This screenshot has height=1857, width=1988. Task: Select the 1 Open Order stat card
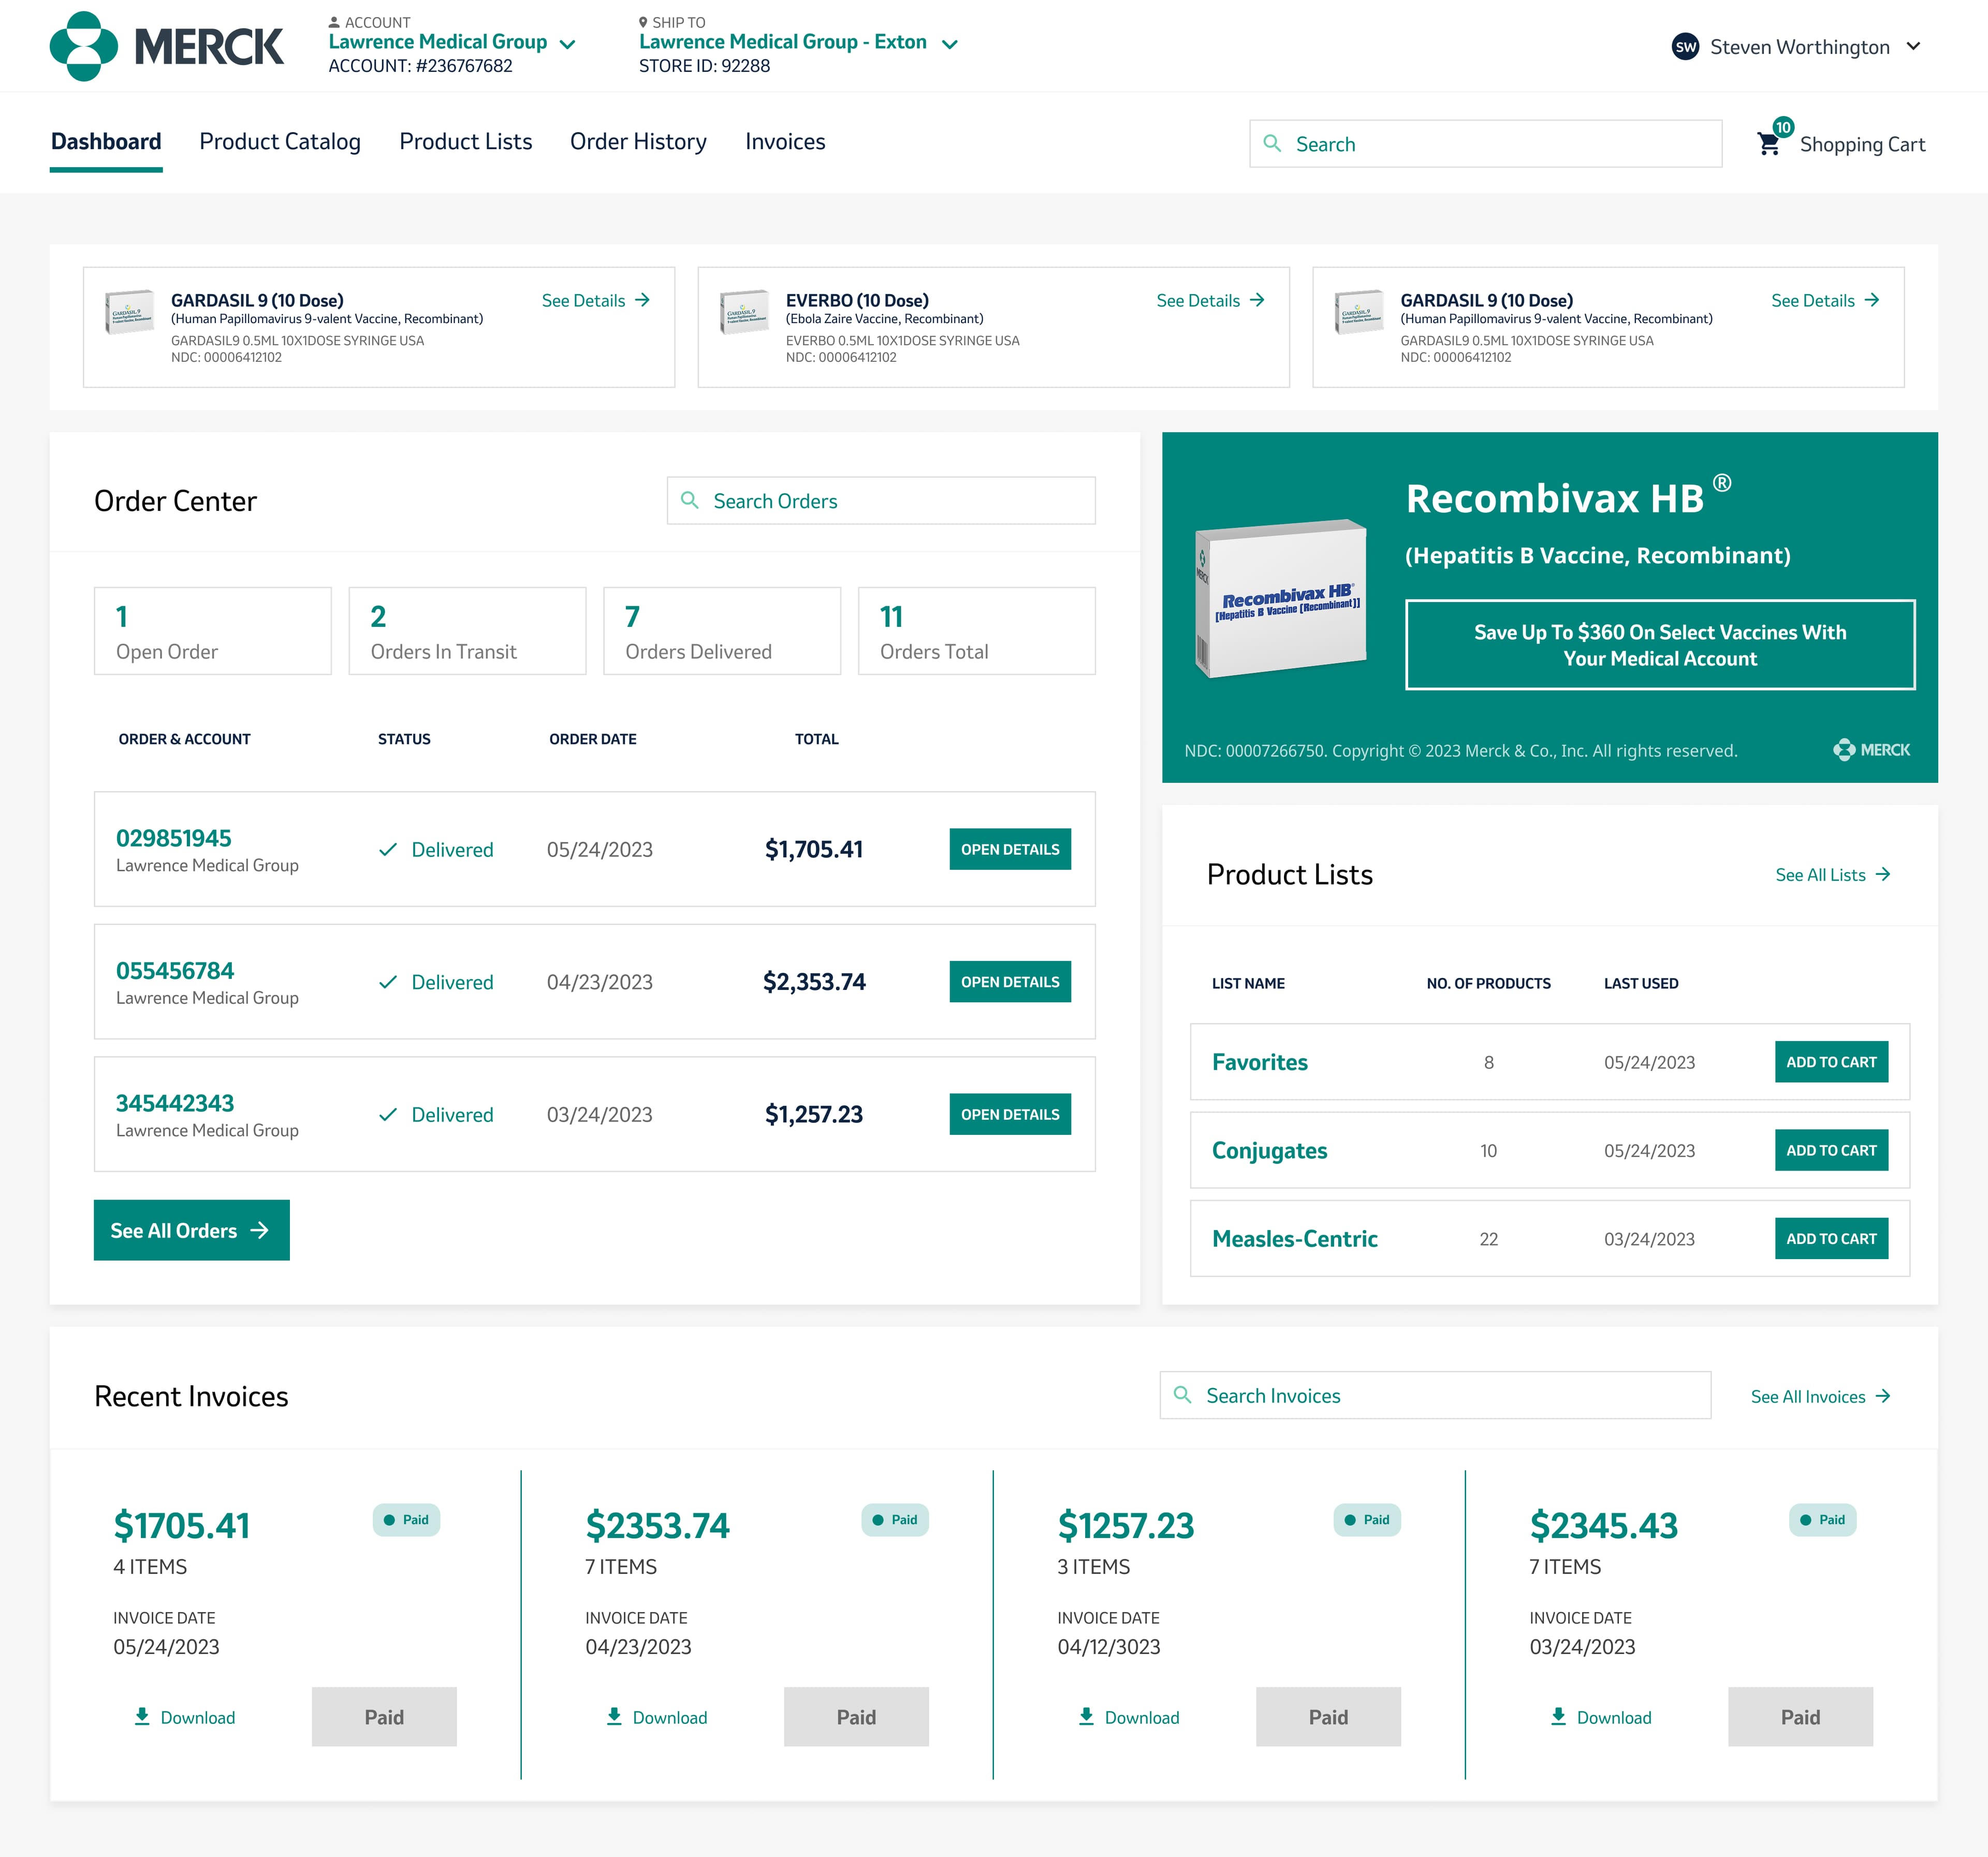point(213,631)
